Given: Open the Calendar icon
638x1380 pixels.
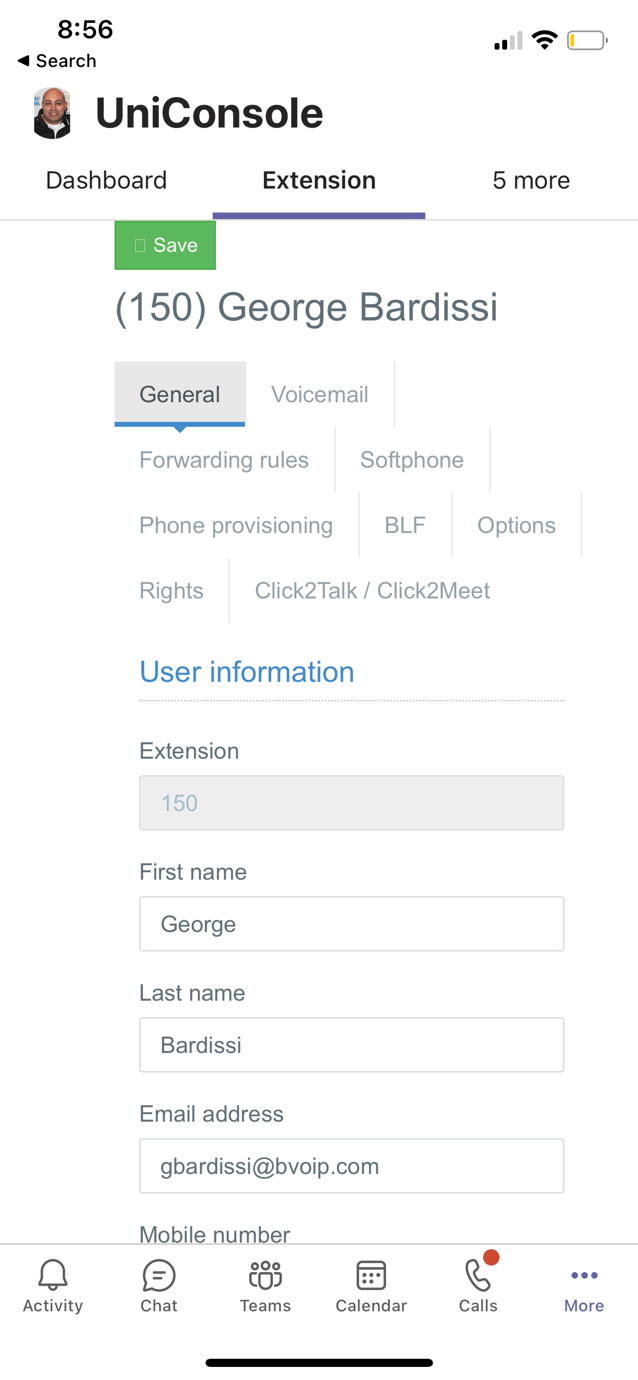Looking at the screenshot, I should click(371, 1275).
